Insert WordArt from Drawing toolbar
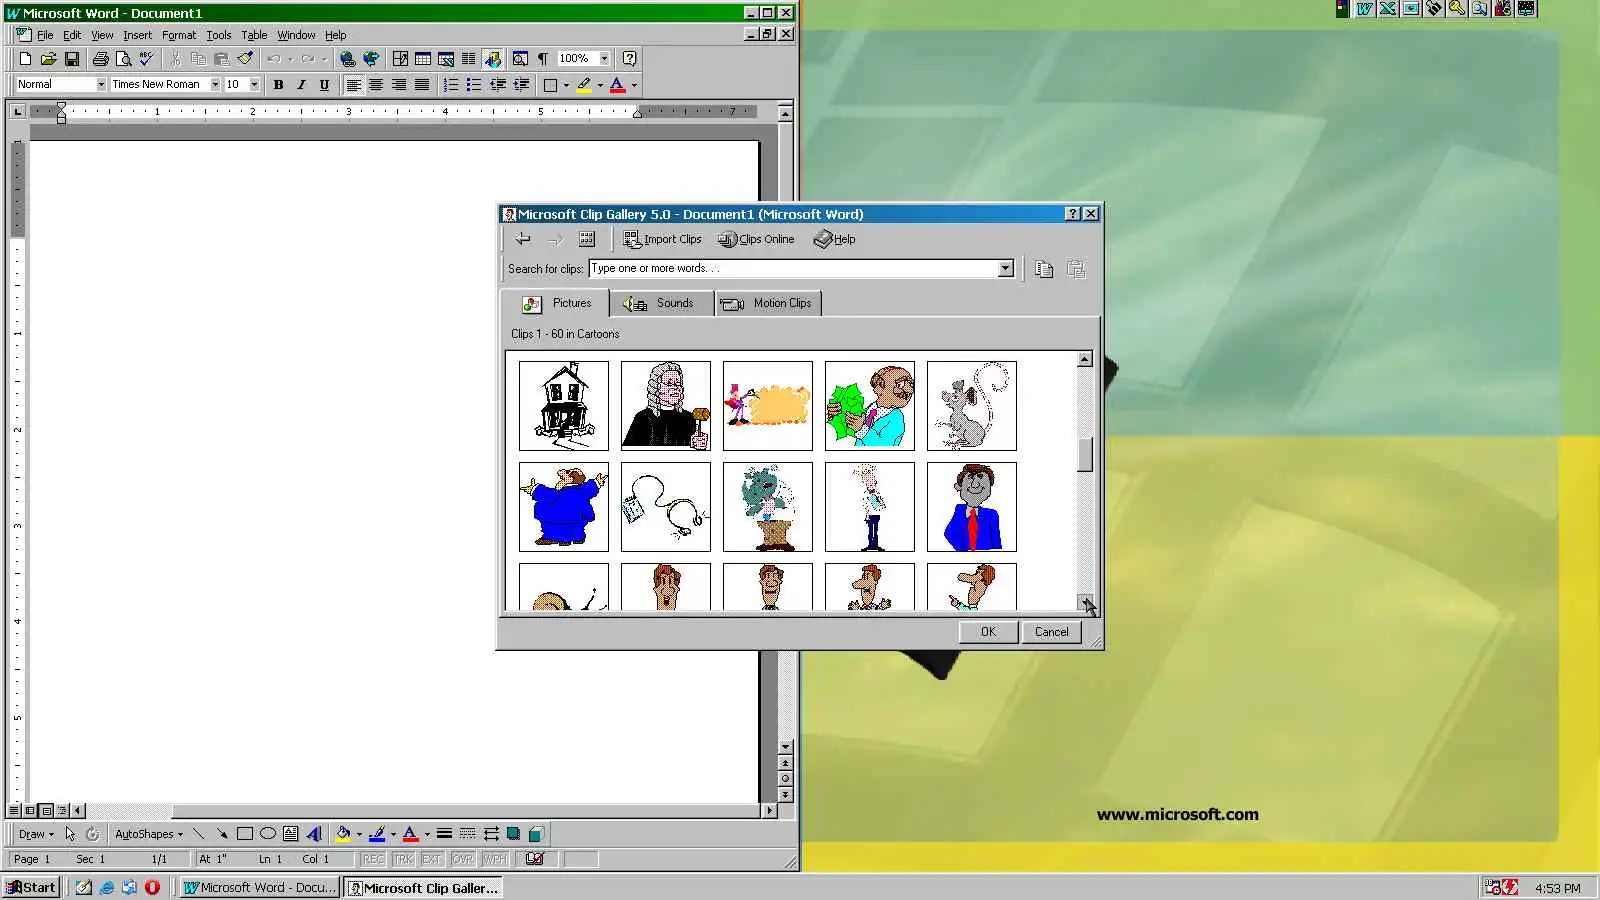This screenshot has width=1600, height=900. [314, 834]
